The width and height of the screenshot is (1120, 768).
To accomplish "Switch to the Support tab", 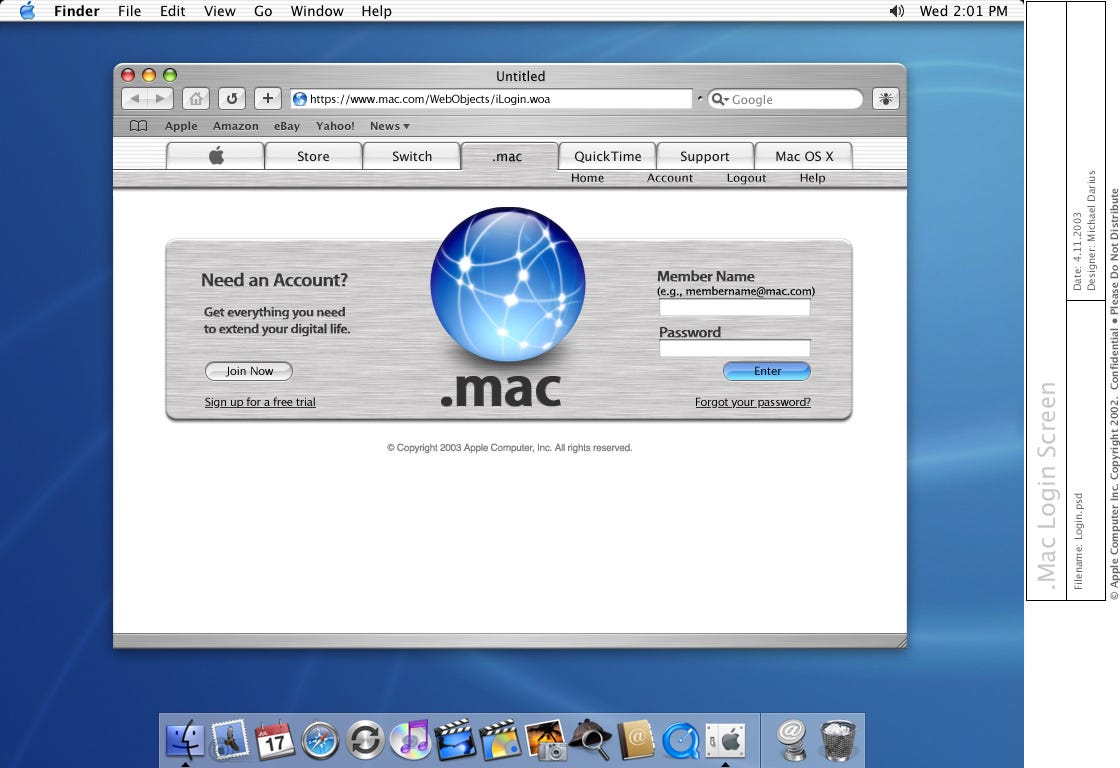I will (x=705, y=156).
